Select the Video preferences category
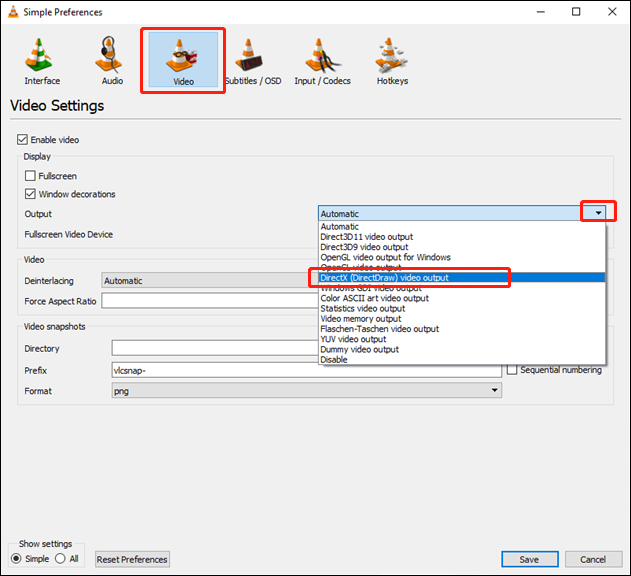Screen dimensions: 631x576 tap(183, 60)
